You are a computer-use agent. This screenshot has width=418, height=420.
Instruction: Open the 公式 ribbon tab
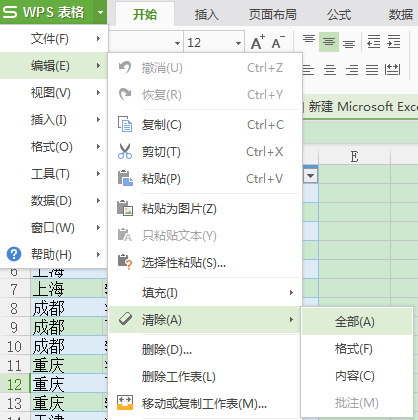pos(339,15)
